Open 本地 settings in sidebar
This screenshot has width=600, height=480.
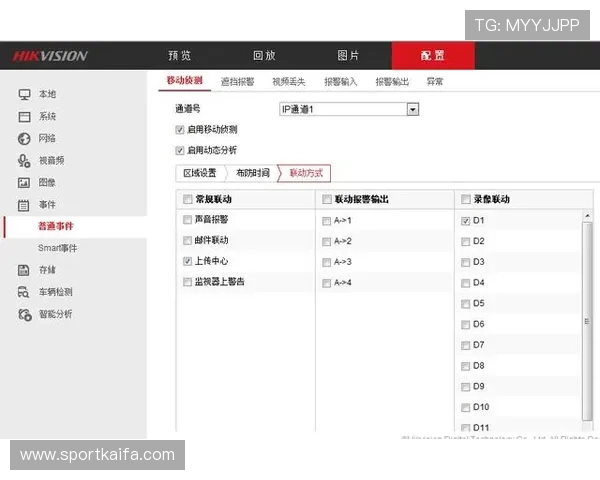pyautogui.click(x=47, y=94)
